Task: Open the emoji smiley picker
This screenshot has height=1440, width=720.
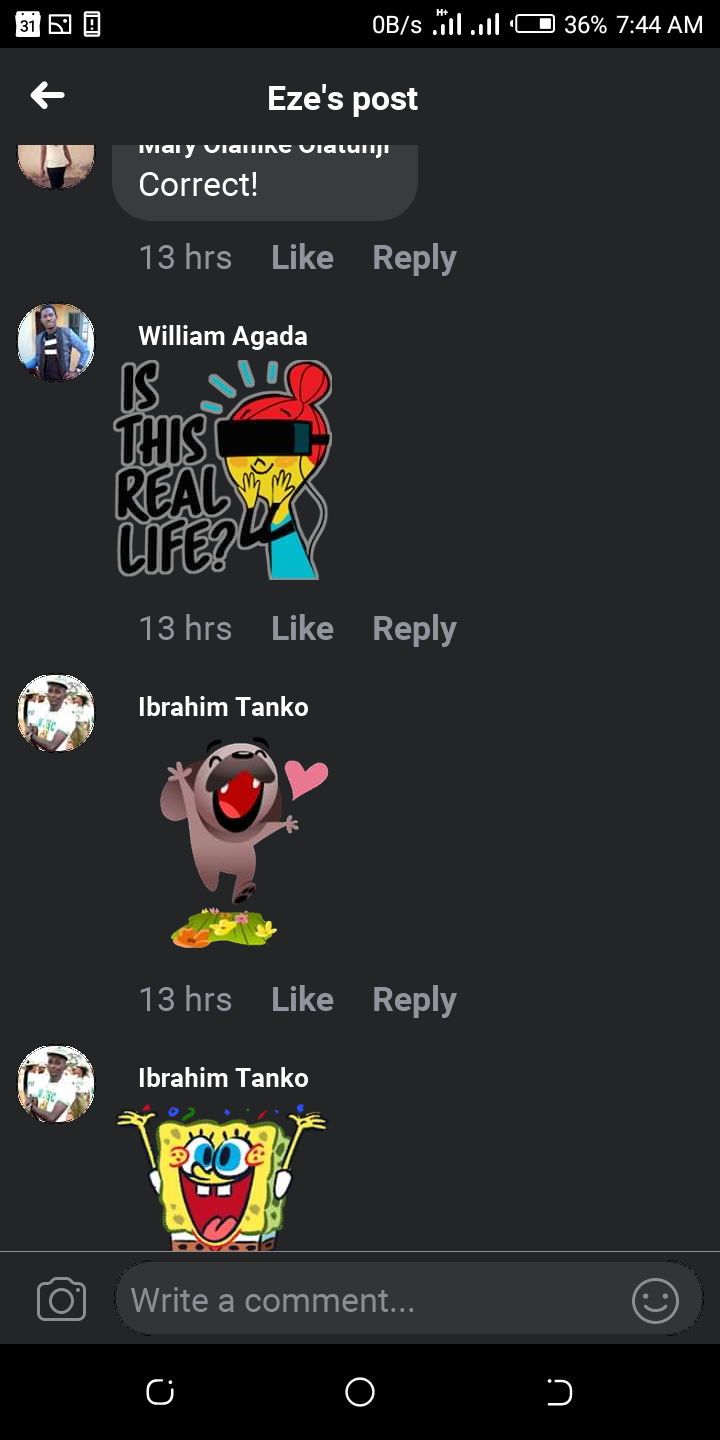Action: [655, 1300]
